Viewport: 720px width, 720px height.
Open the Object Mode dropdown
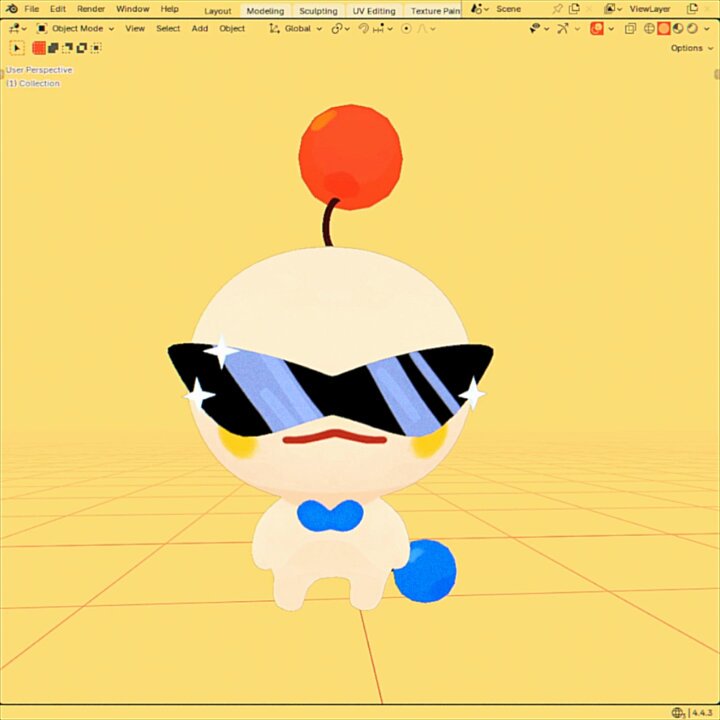(75, 28)
